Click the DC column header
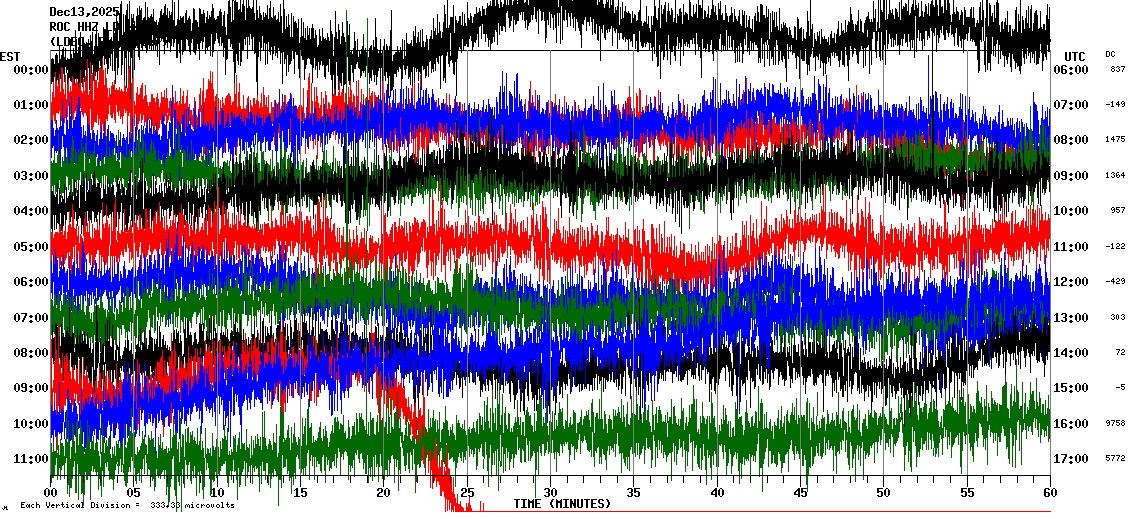This screenshot has width=1130, height=519. (1110, 54)
